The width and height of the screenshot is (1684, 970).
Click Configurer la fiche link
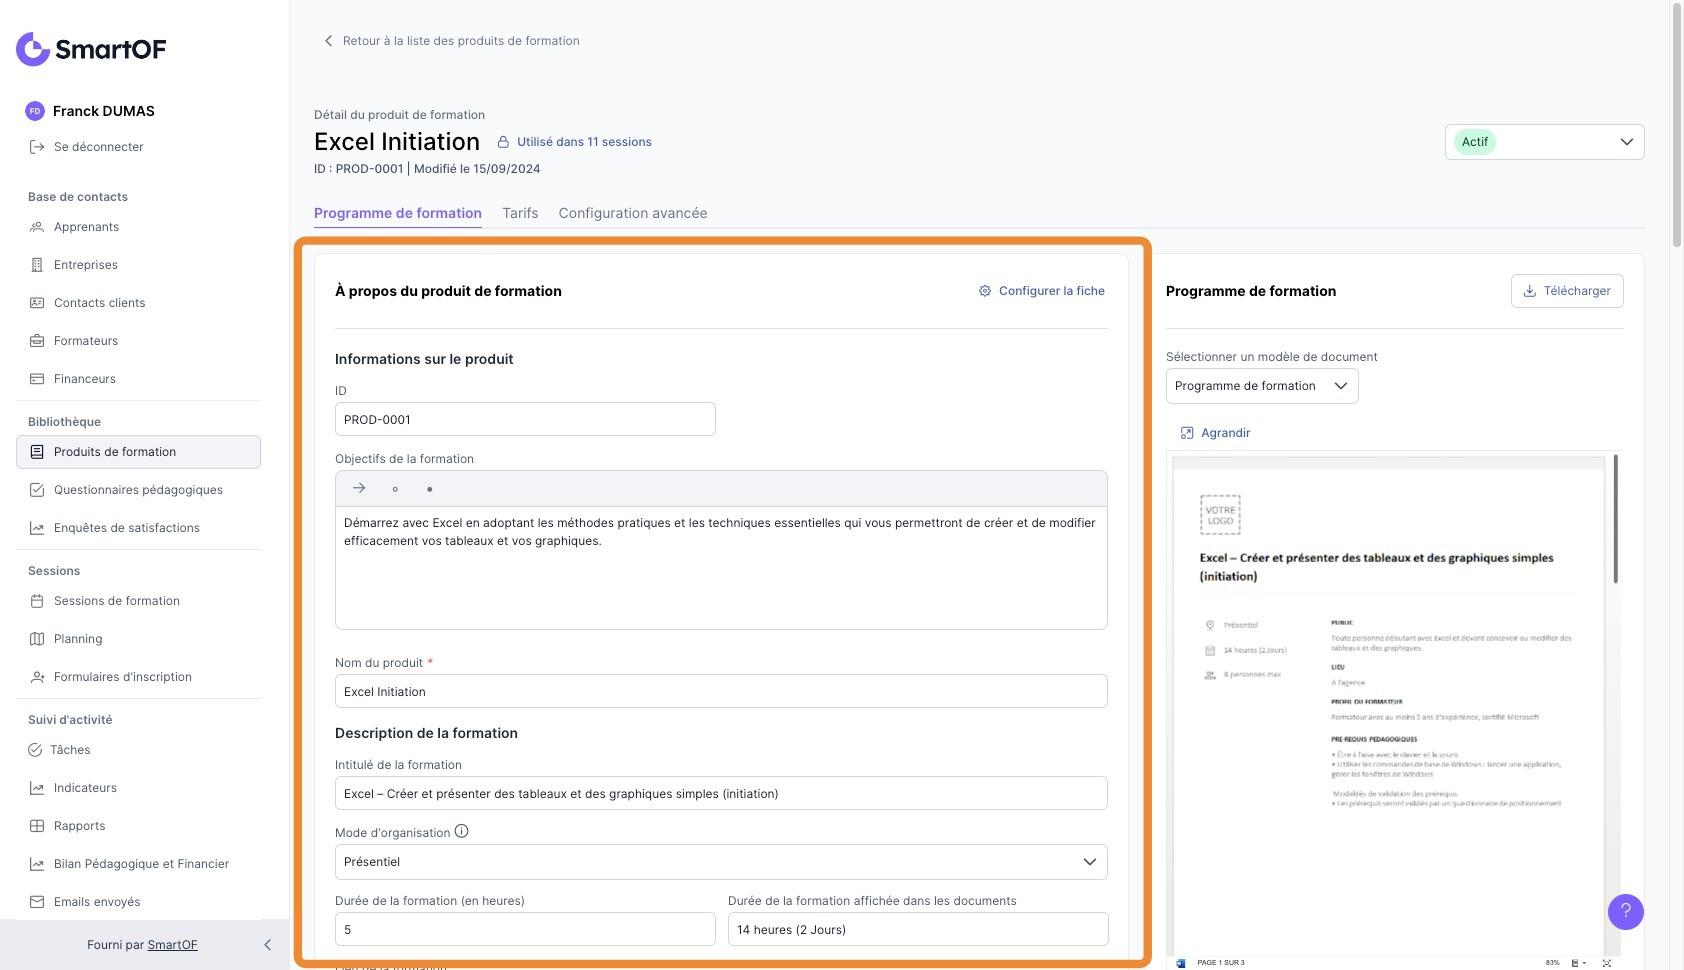pyautogui.click(x=1041, y=291)
